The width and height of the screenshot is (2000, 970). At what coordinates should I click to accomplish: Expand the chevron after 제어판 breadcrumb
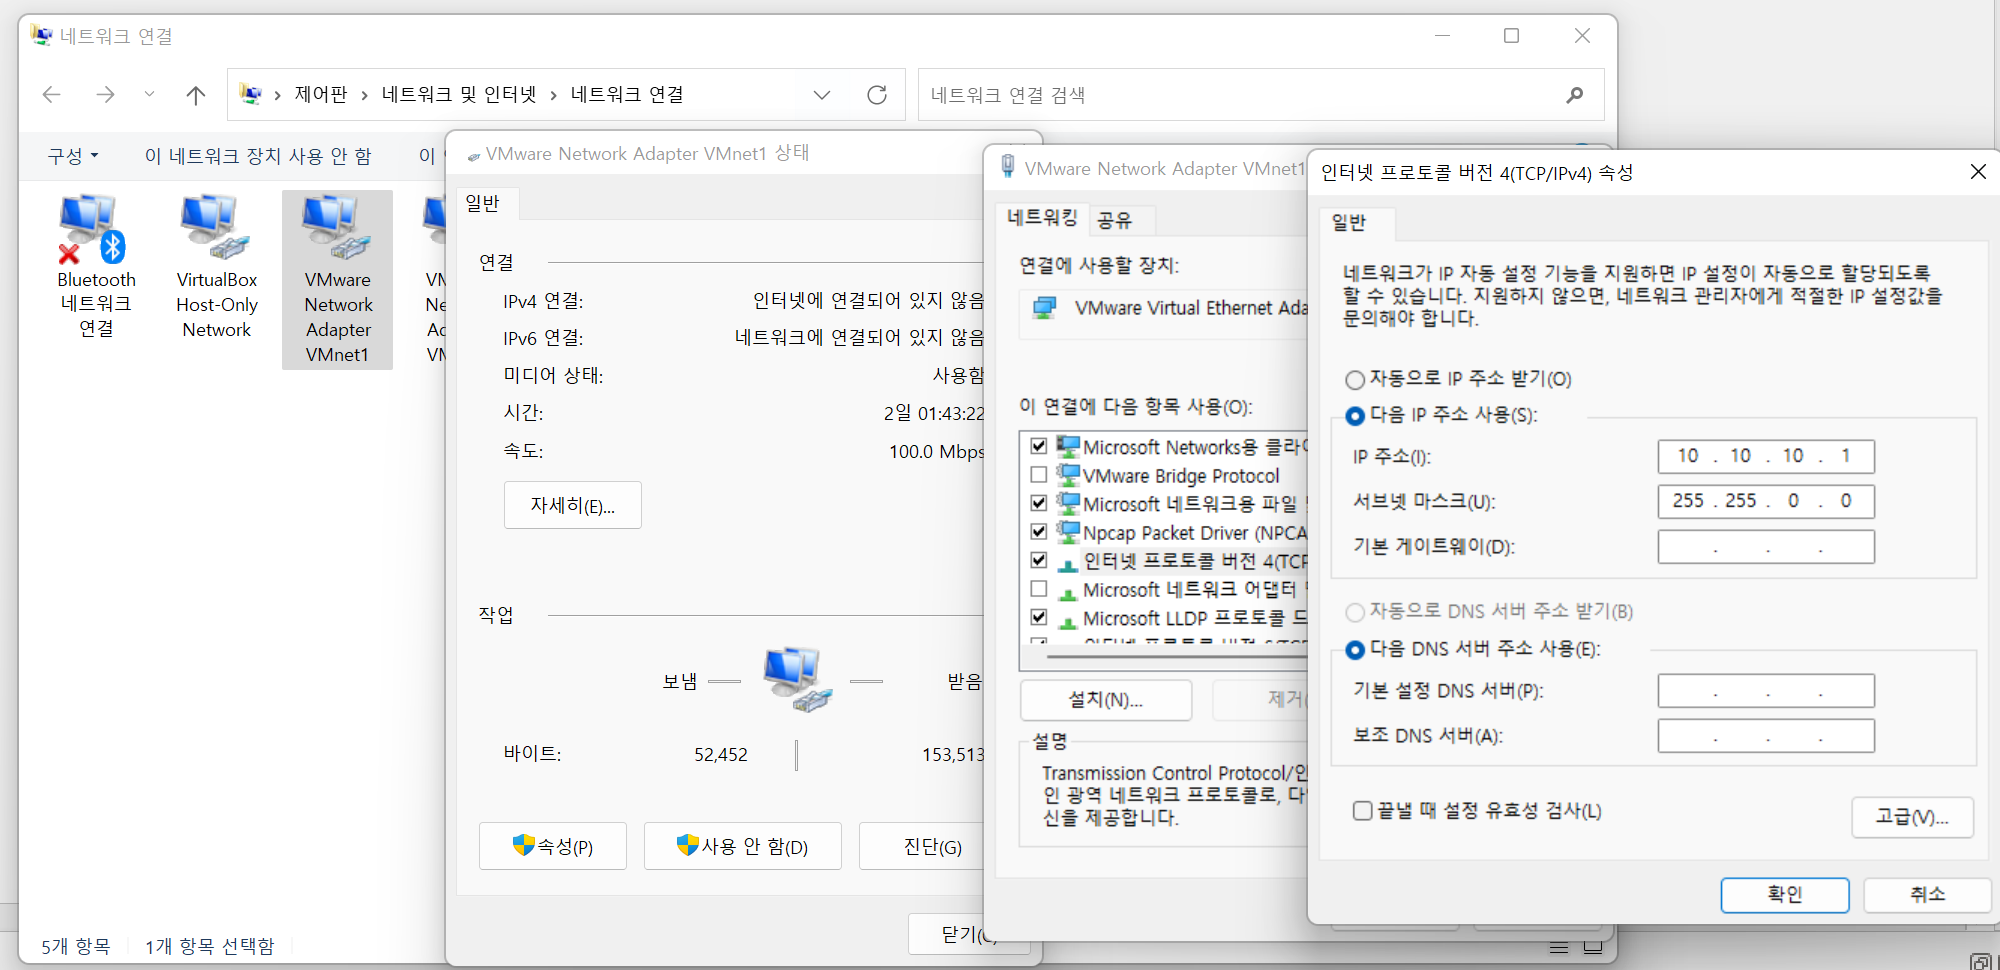coord(365,95)
